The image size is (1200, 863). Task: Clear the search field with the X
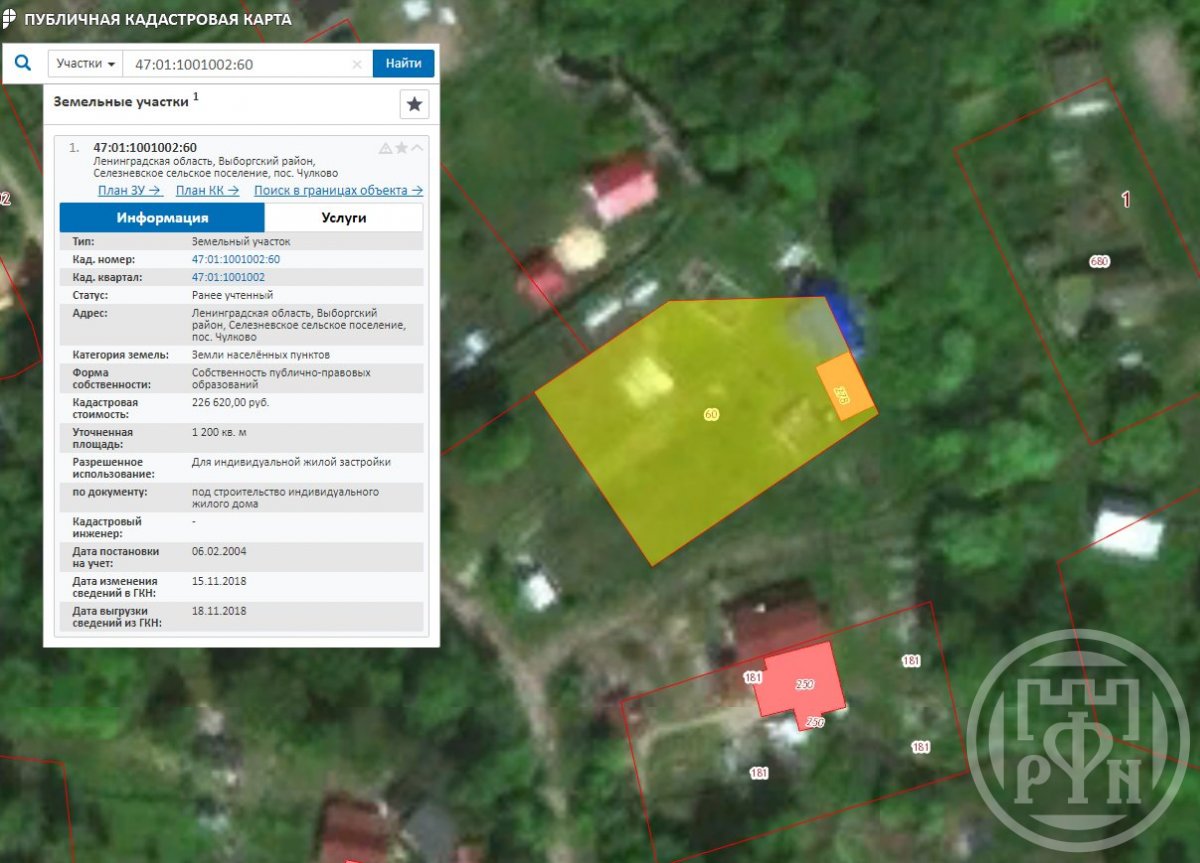pos(357,64)
